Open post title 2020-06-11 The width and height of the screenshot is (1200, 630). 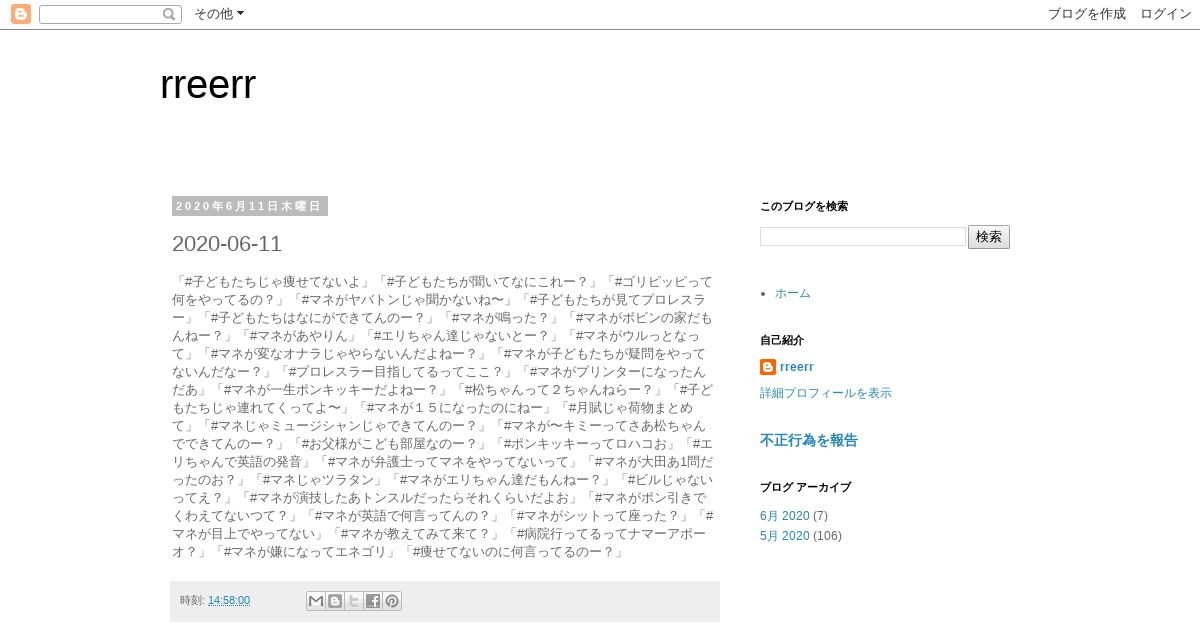pyautogui.click(x=227, y=244)
